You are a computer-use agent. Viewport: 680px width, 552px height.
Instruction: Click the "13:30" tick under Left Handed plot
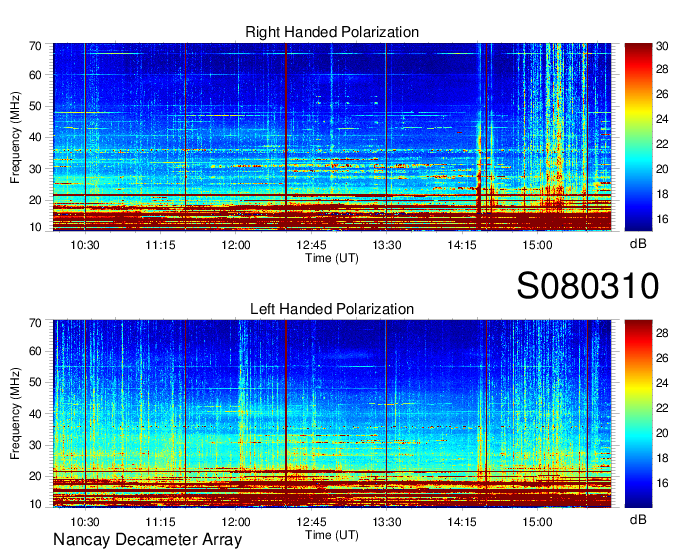click(387, 522)
